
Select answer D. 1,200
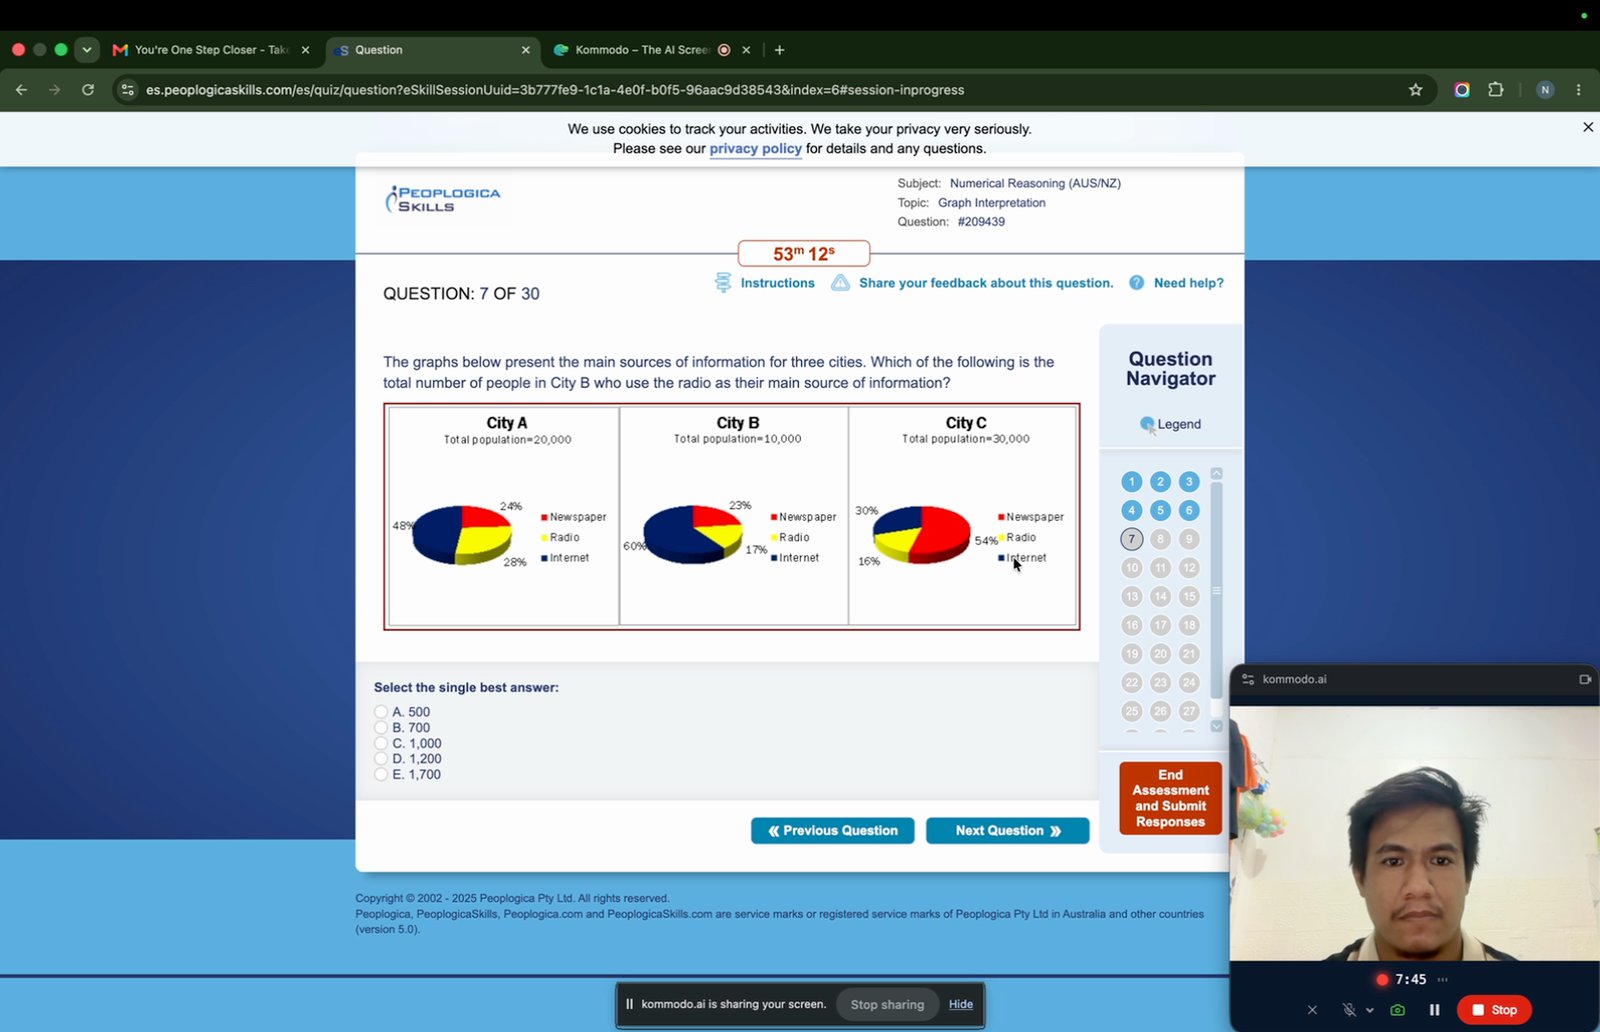[x=381, y=759]
